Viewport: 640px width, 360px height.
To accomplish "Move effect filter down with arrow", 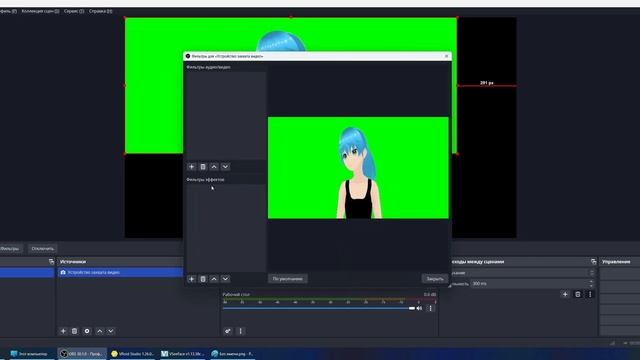I will [225, 279].
